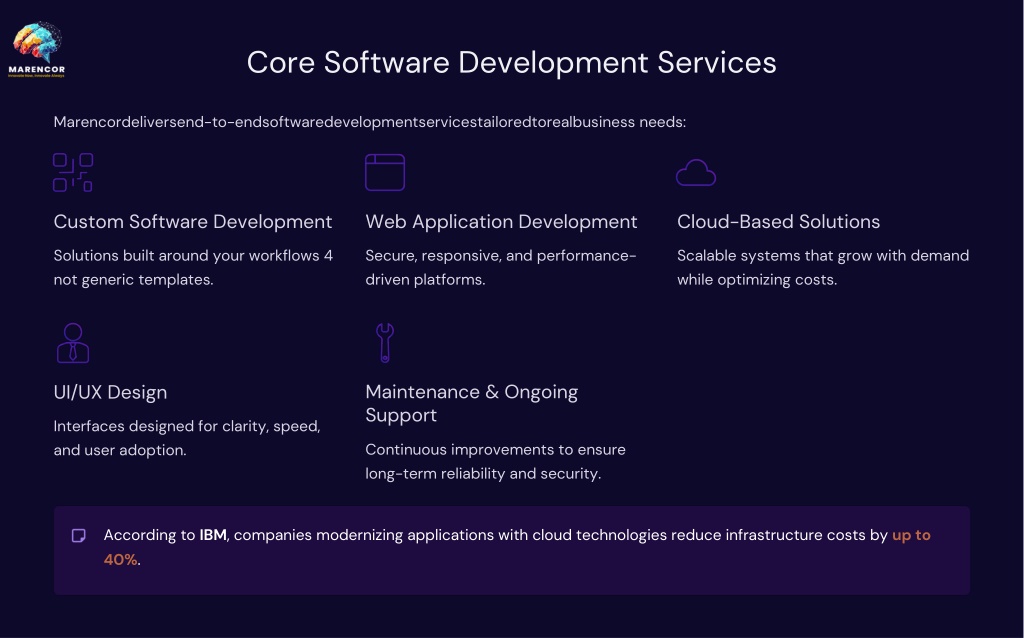Image resolution: width=1024 pixels, height=638 pixels.
Task: Select the Core Software Development Services title
Action: [511, 62]
